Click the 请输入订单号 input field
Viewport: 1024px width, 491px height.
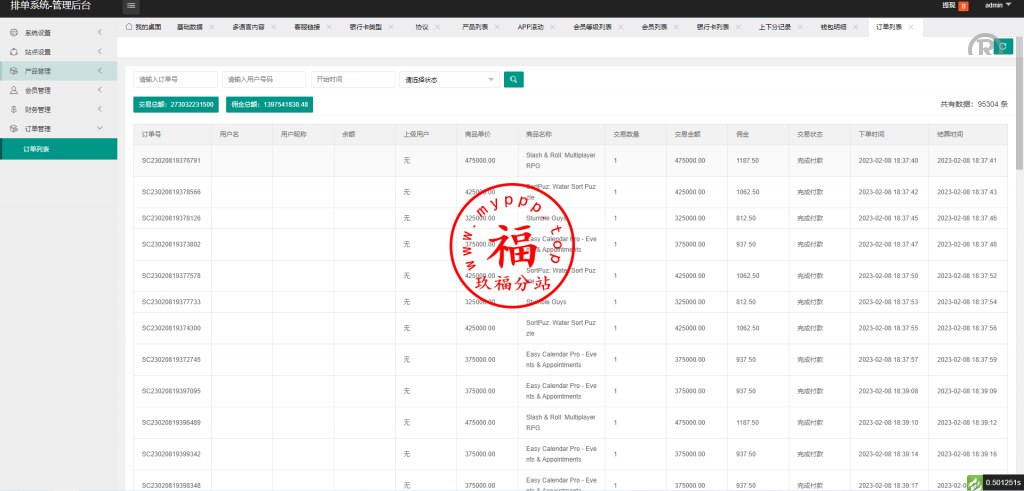(175, 79)
